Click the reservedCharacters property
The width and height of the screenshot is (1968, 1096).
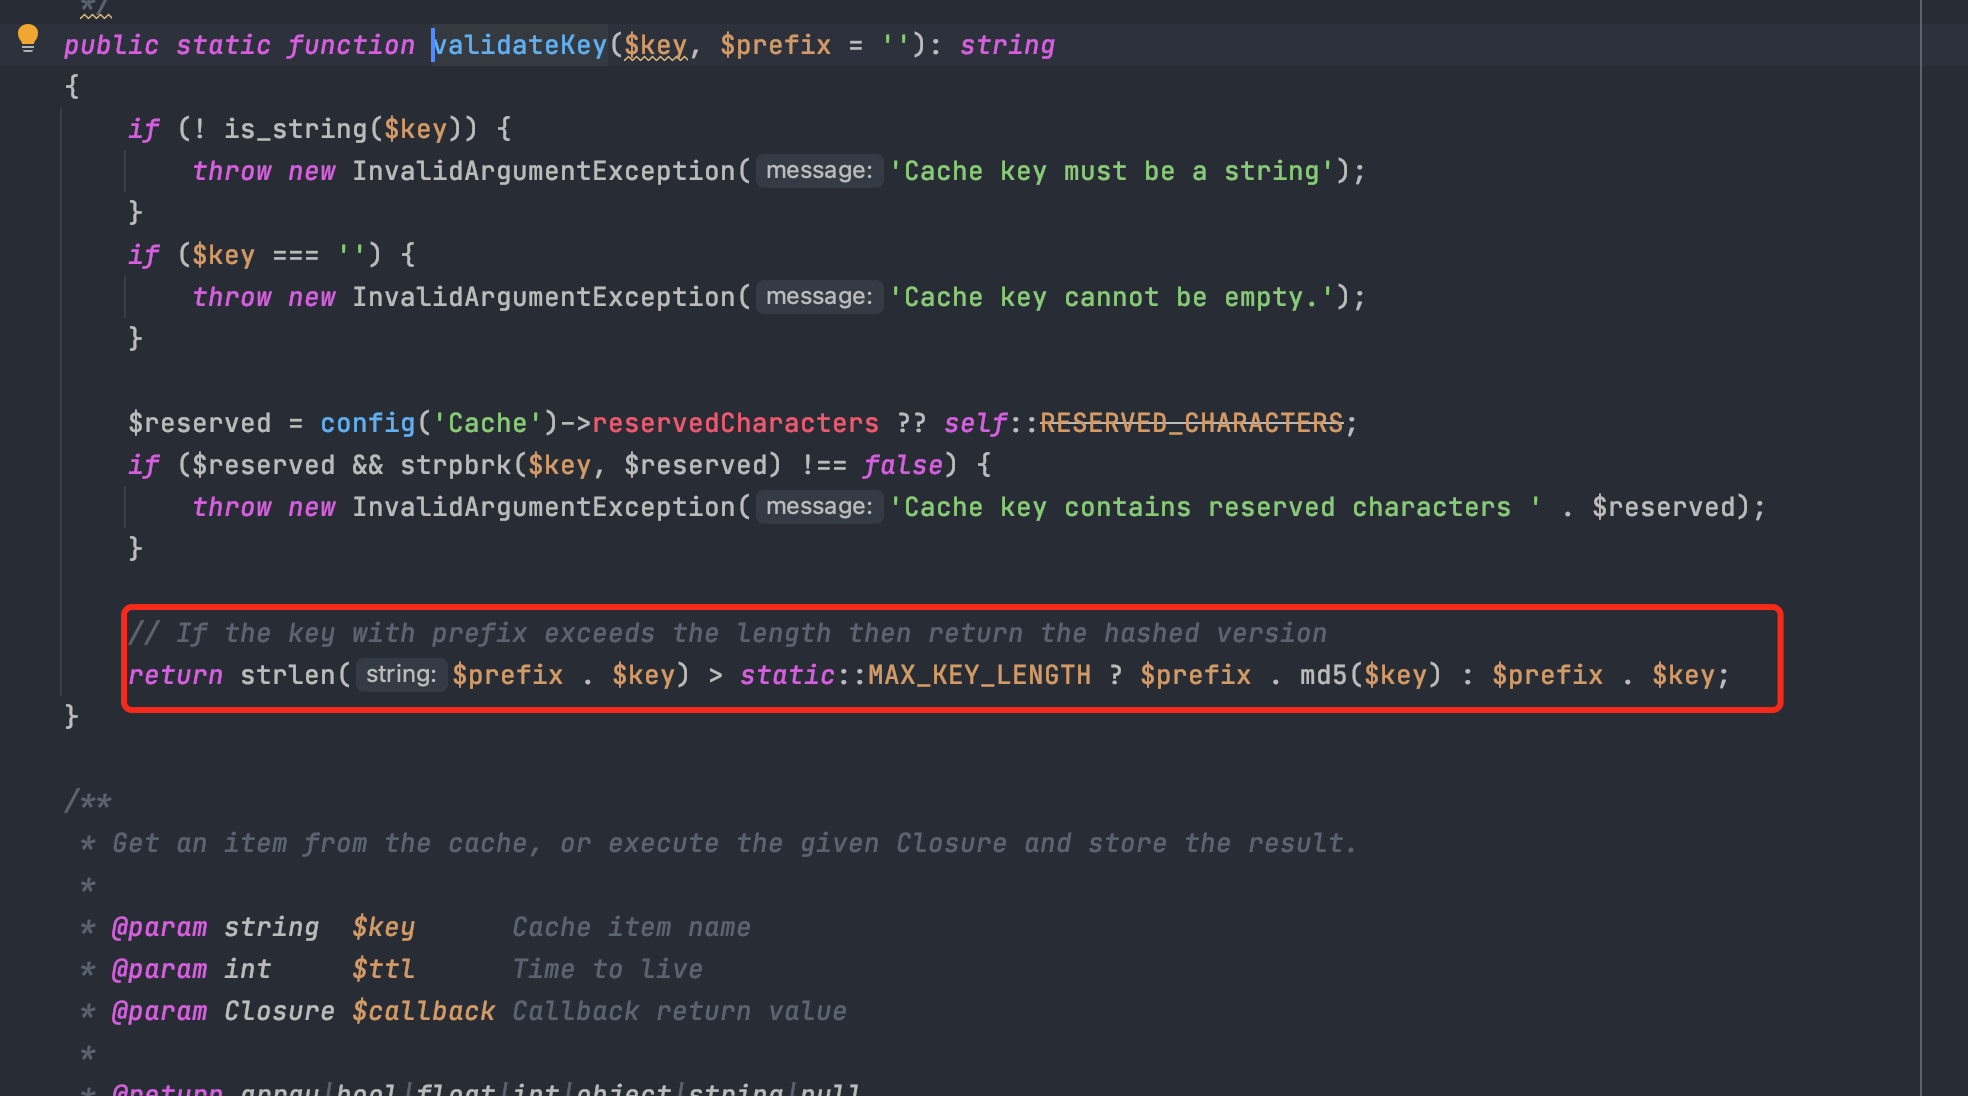735,423
